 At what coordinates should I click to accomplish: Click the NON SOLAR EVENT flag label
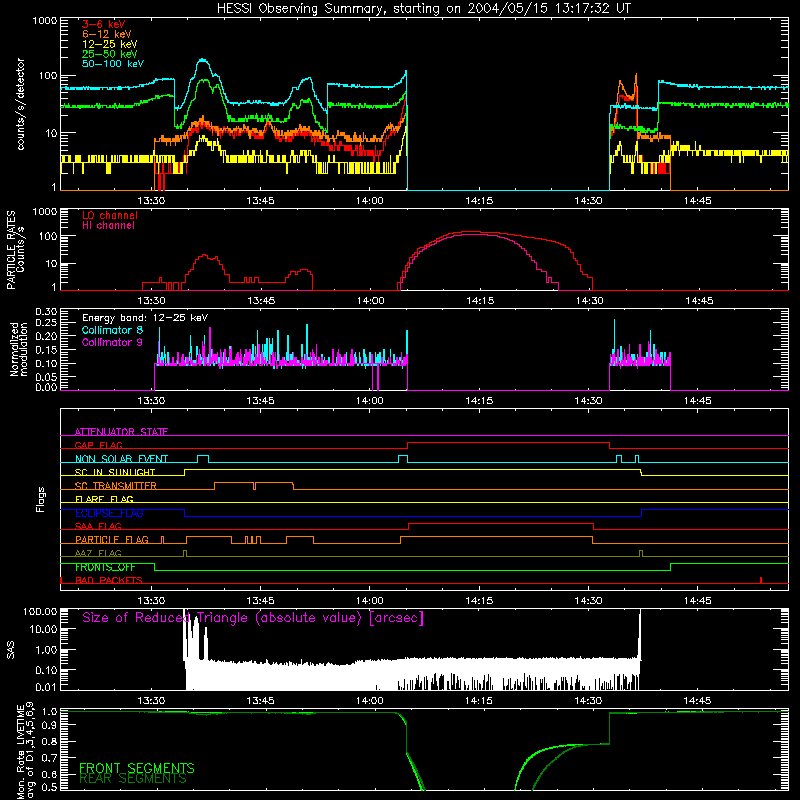tap(121, 459)
